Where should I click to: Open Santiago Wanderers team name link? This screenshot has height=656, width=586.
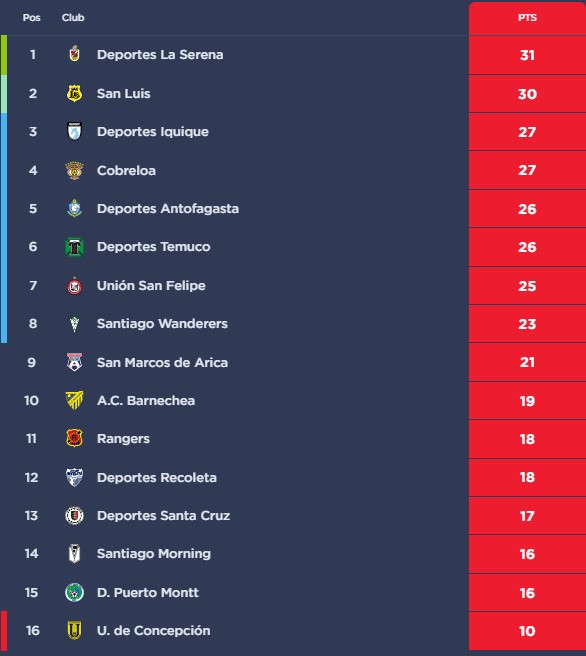[162, 323]
